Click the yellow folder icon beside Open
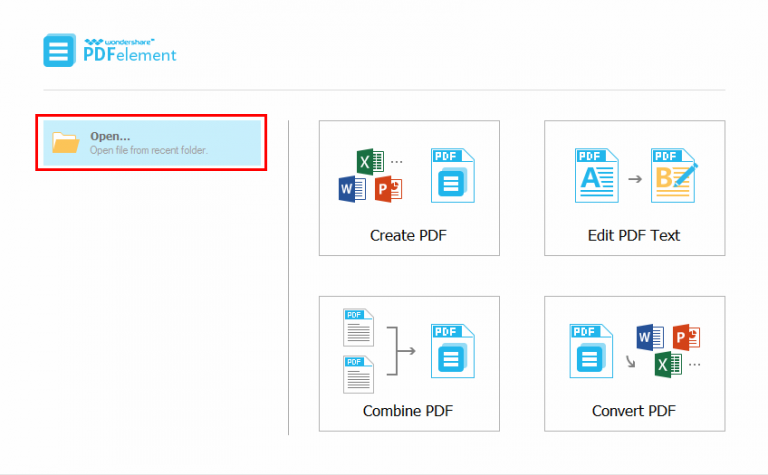Image resolution: width=768 pixels, height=475 pixels. [x=66, y=142]
